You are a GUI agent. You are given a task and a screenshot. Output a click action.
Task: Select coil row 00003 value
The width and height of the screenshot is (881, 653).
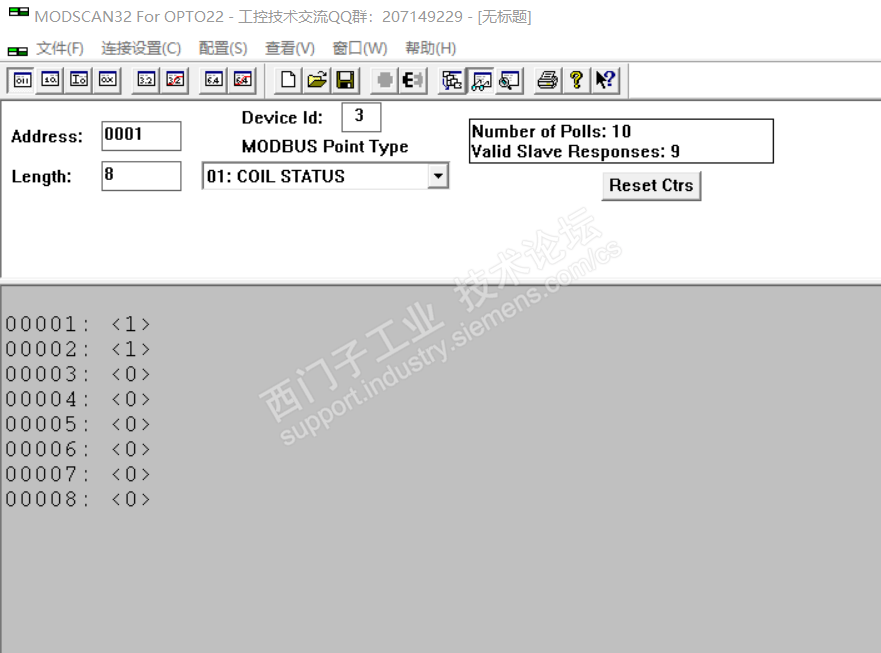click(x=131, y=374)
